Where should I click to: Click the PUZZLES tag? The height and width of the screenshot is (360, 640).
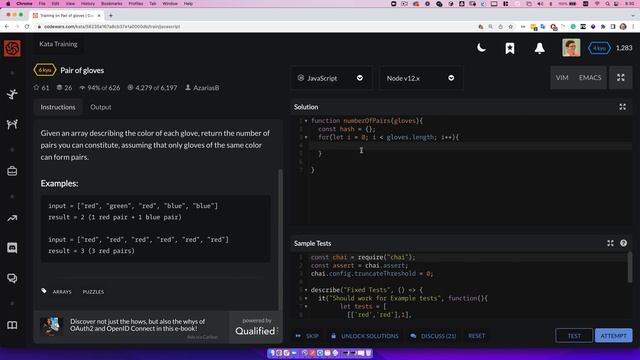point(93,292)
